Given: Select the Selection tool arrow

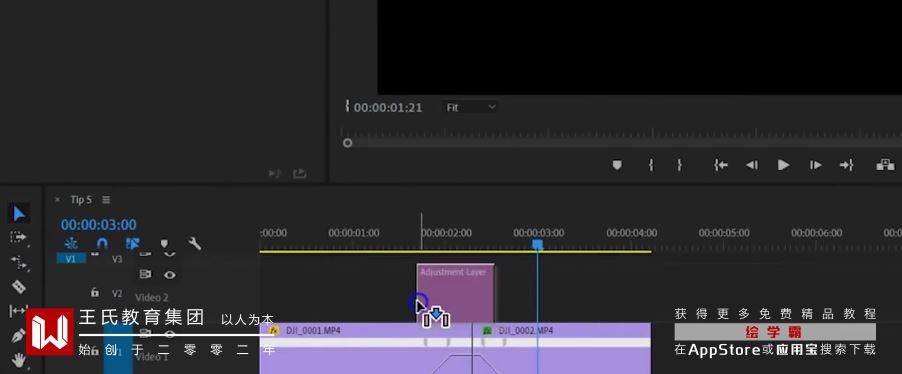Looking at the screenshot, I should click(19, 214).
